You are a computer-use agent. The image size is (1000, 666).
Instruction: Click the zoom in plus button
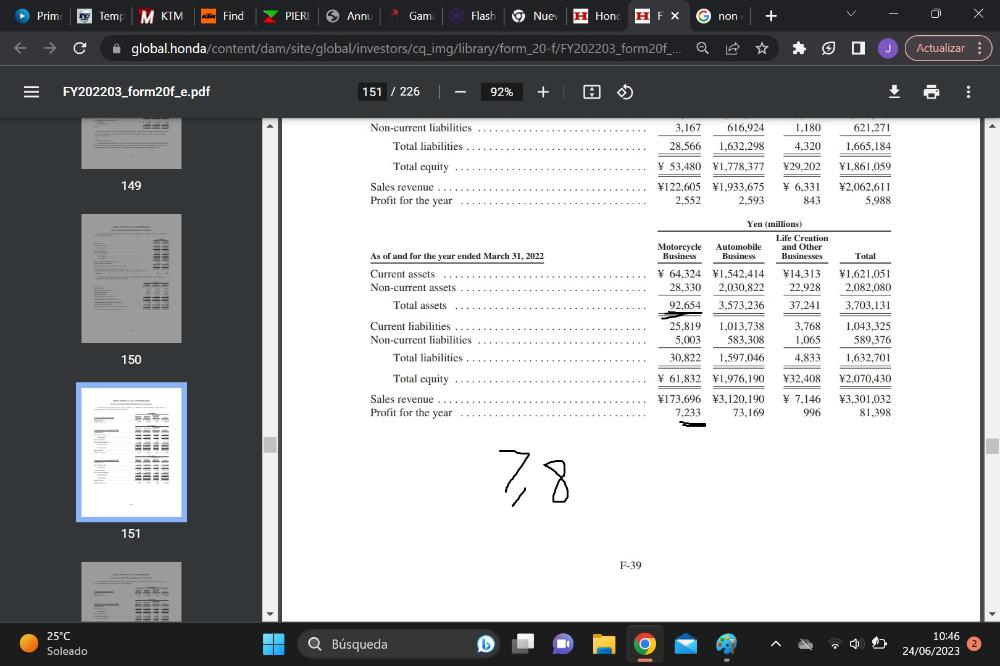(x=542, y=92)
